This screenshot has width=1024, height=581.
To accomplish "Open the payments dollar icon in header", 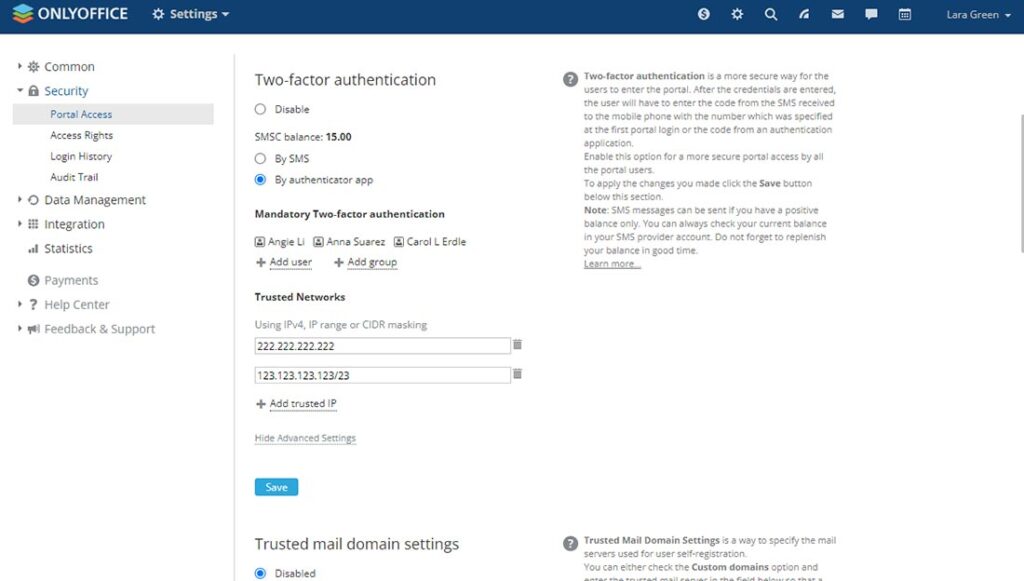I will (703, 14).
